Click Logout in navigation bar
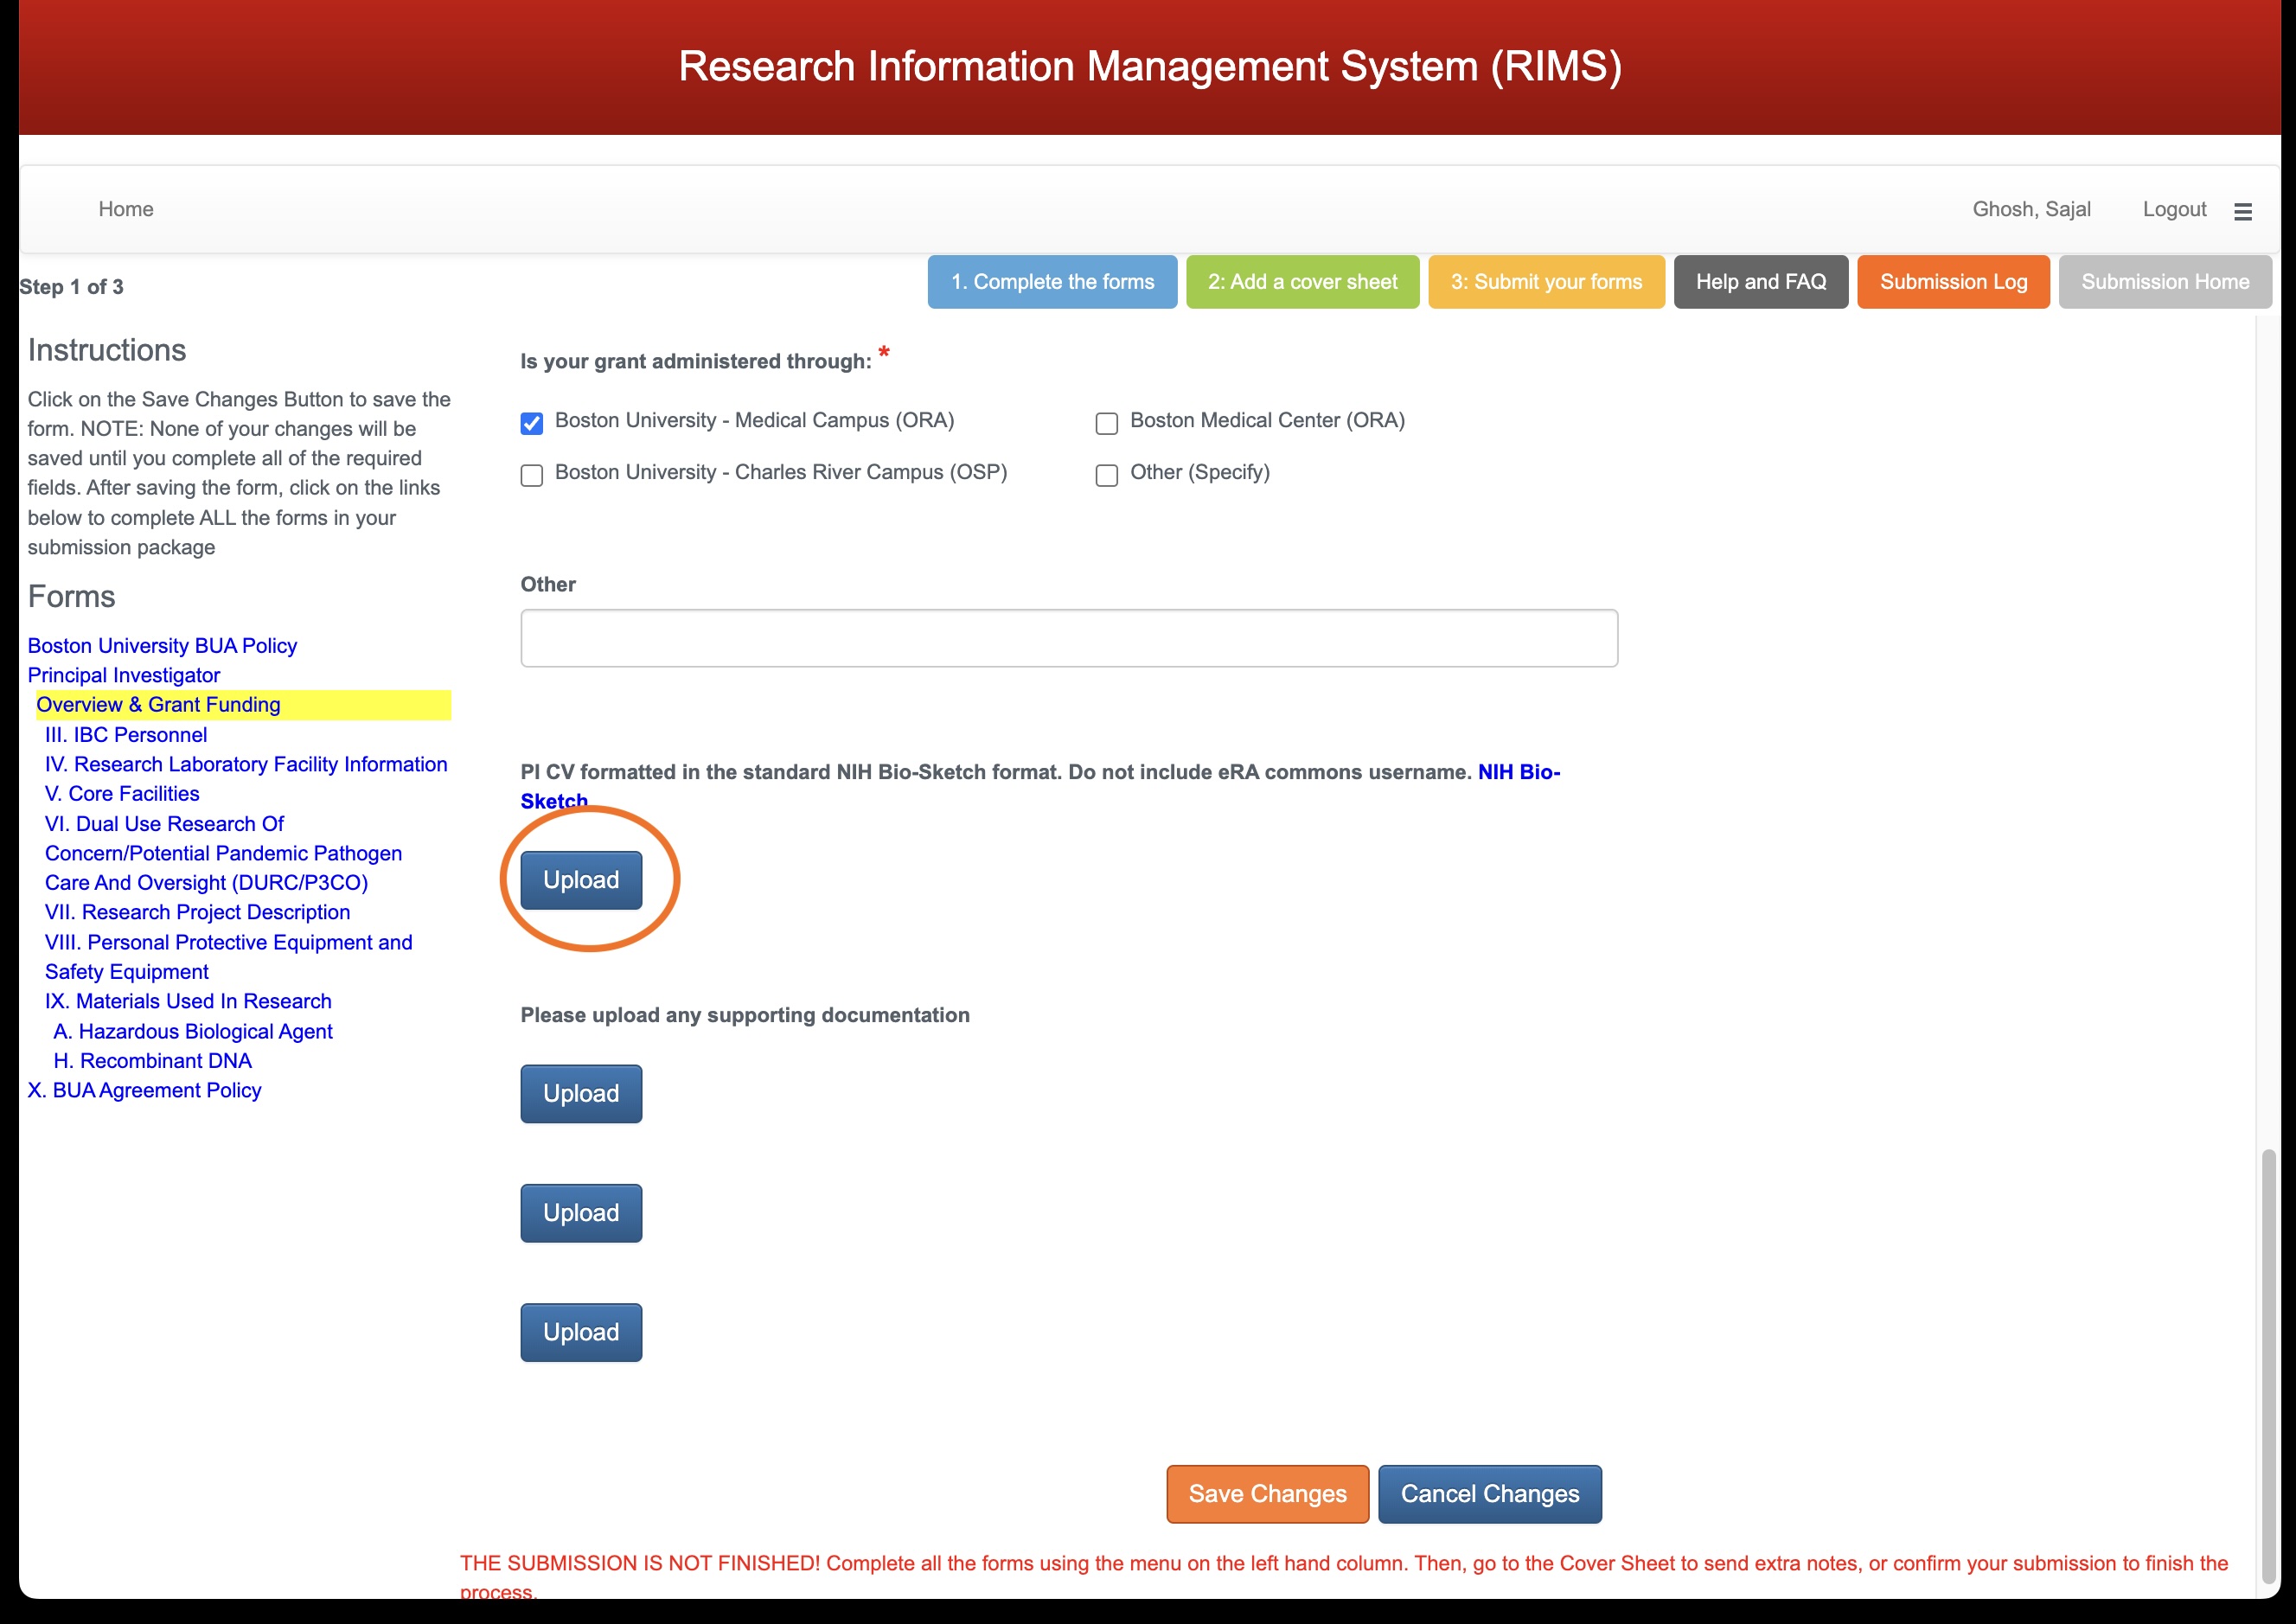 (2174, 209)
